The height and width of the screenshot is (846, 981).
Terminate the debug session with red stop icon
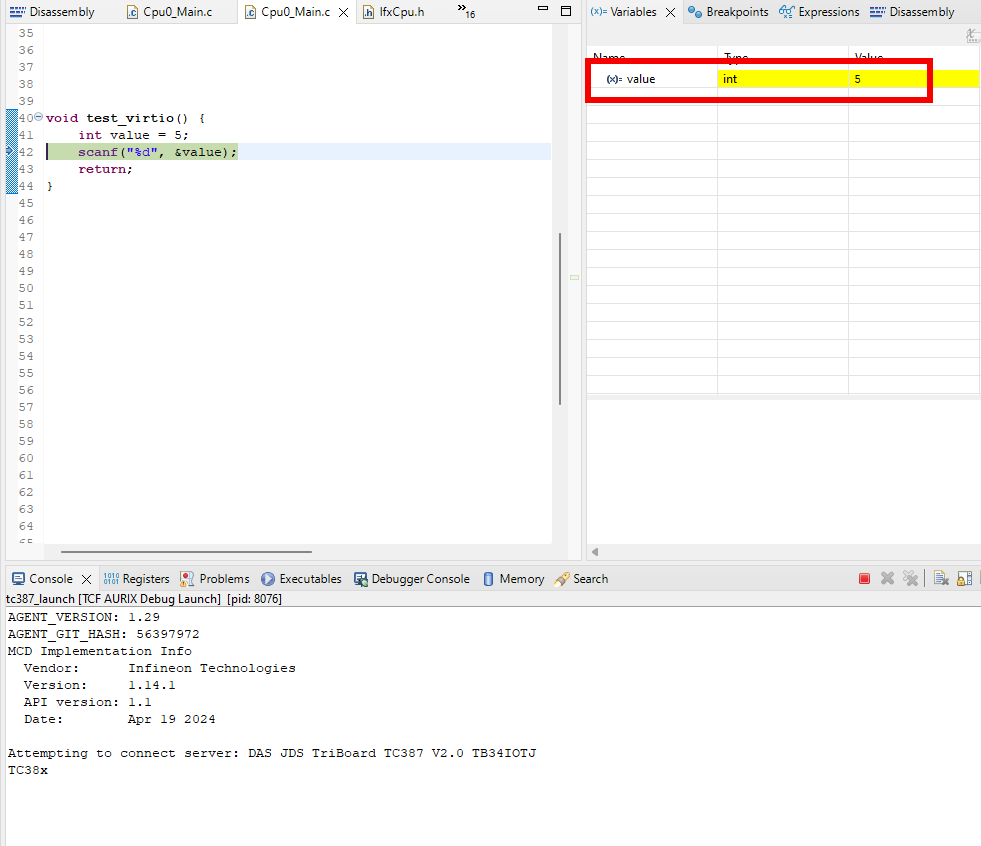point(865,579)
